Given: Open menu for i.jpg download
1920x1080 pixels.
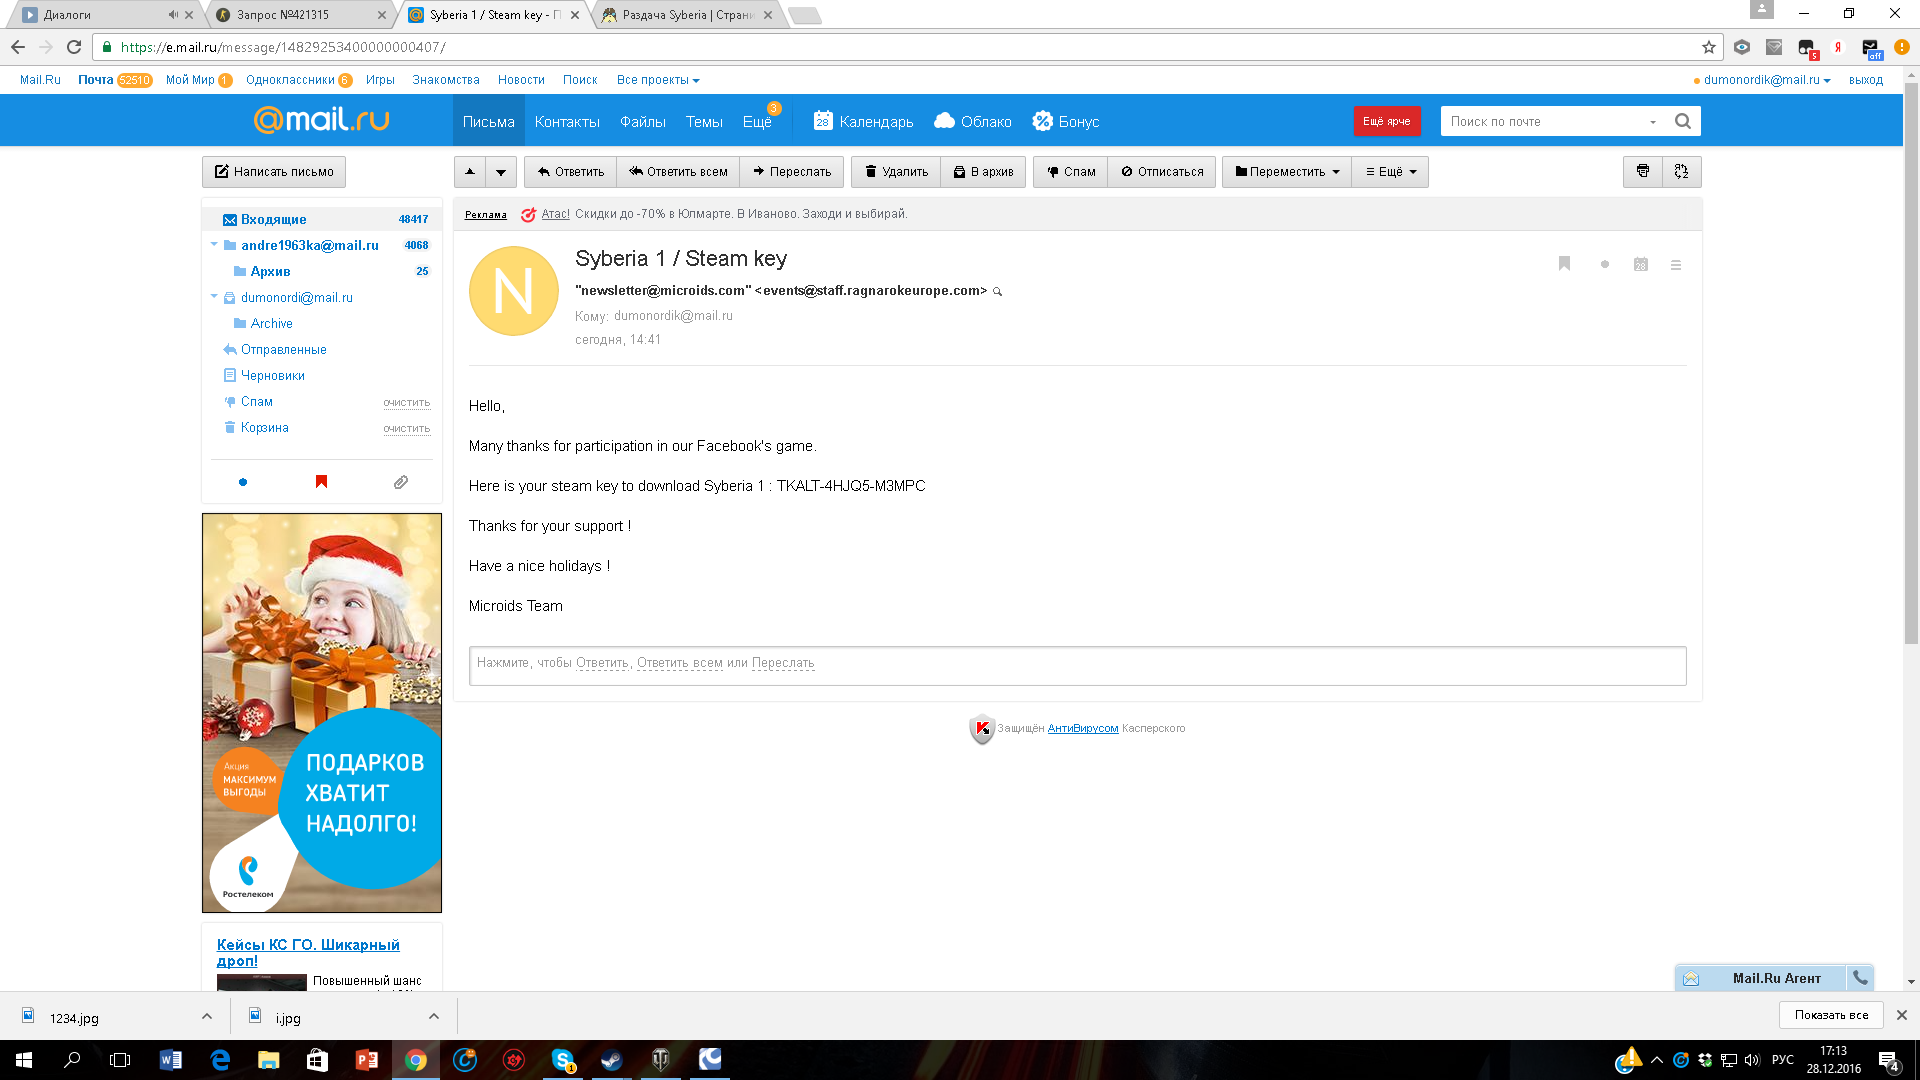Looking at the screenshot, I should coord(434,1017).
